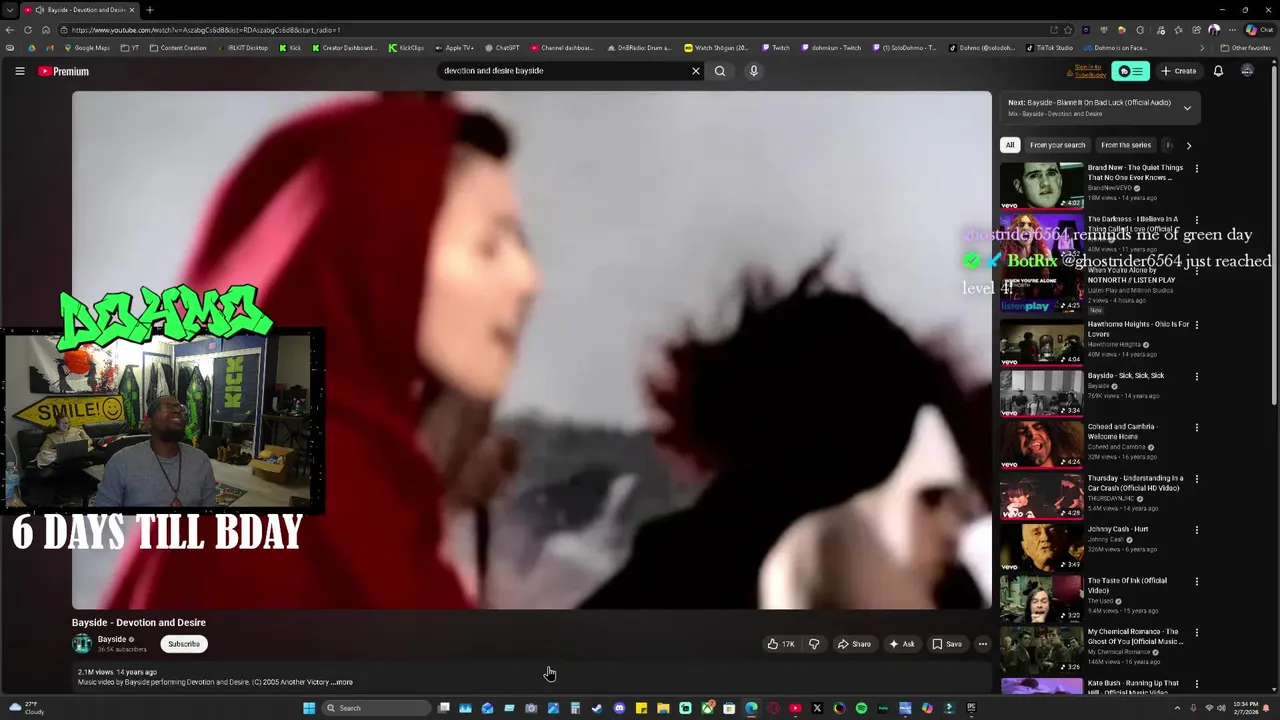
Task: Open the Apple TV+ bookmark
Action: click(x=455, y=48)
